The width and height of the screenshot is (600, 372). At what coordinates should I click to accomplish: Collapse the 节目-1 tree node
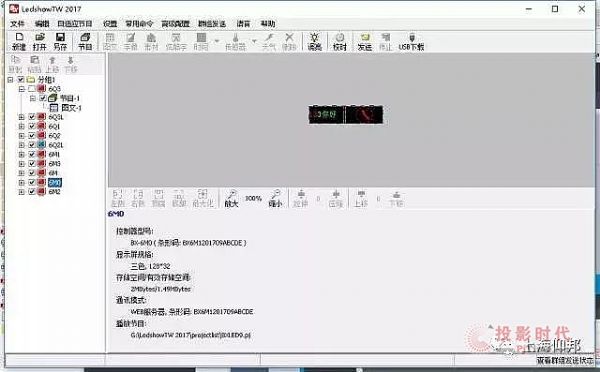coord(33,98)
